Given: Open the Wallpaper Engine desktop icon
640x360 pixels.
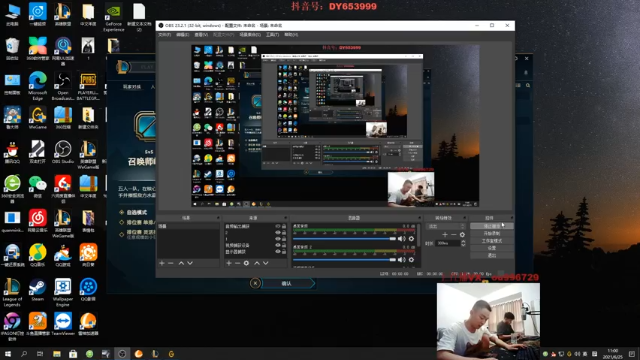Looking at the screenshot, I should (62, 292).
